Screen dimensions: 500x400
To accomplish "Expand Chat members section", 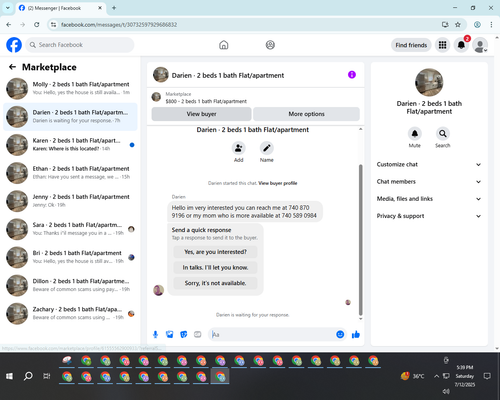I will click(x=429, y=182).
